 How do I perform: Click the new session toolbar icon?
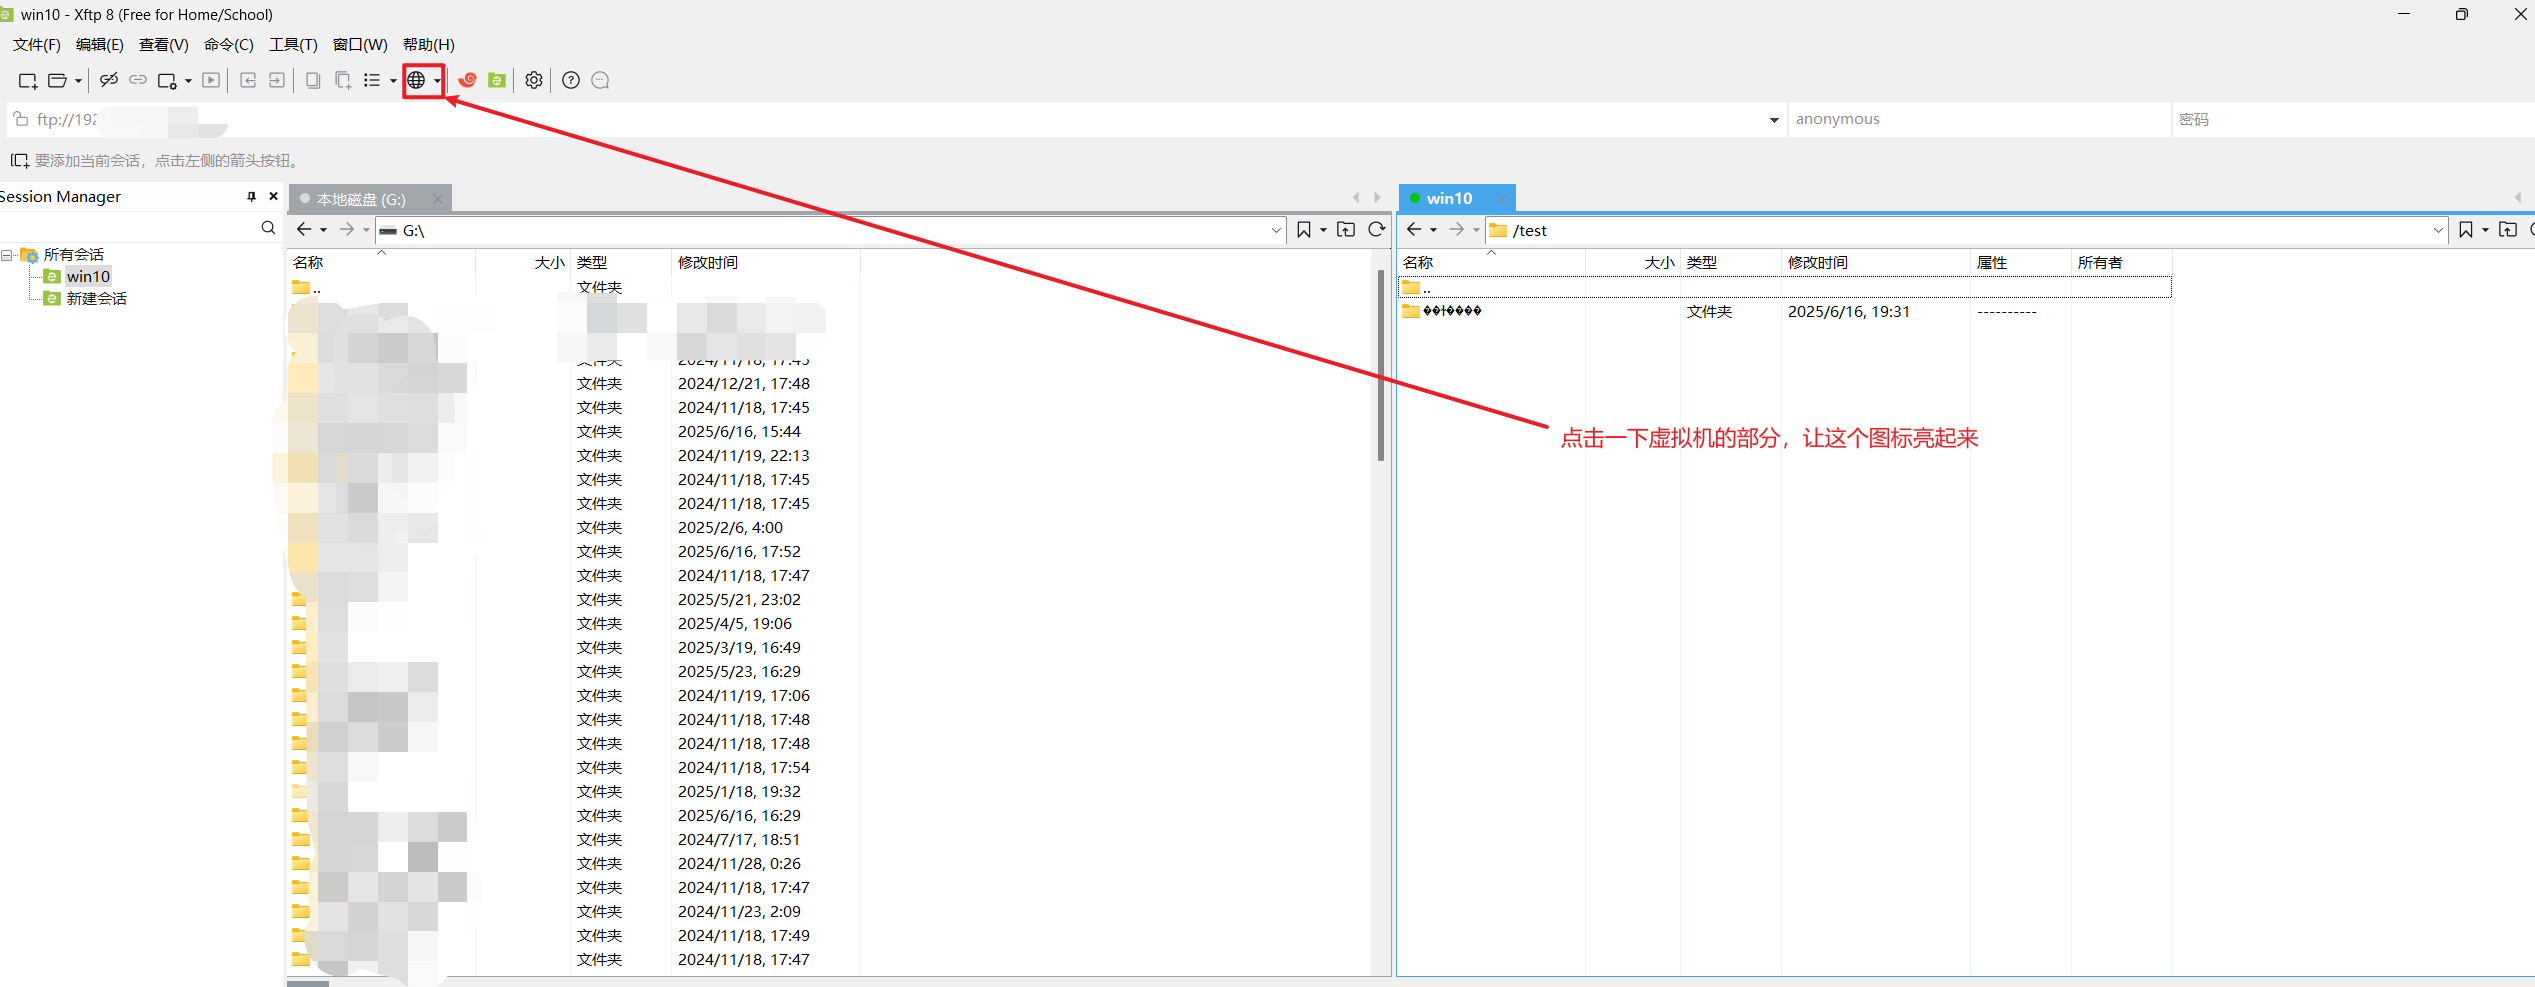pos(27,80)
